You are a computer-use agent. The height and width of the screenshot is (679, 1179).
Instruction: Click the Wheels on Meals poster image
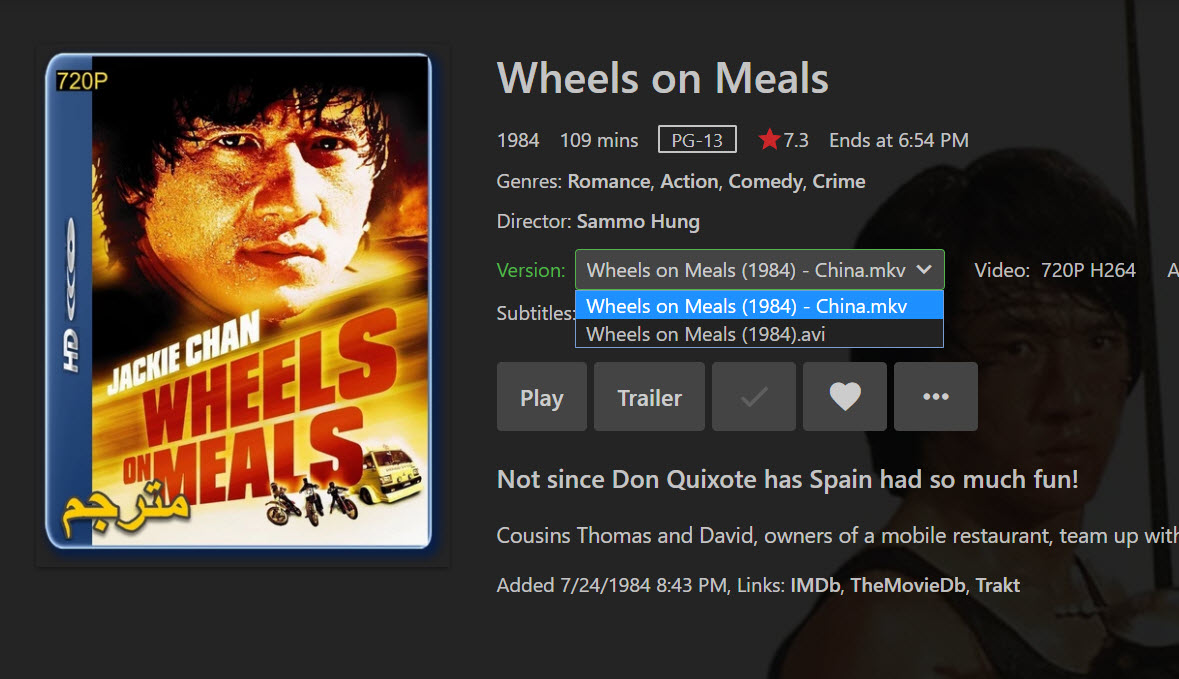[240, 300]
